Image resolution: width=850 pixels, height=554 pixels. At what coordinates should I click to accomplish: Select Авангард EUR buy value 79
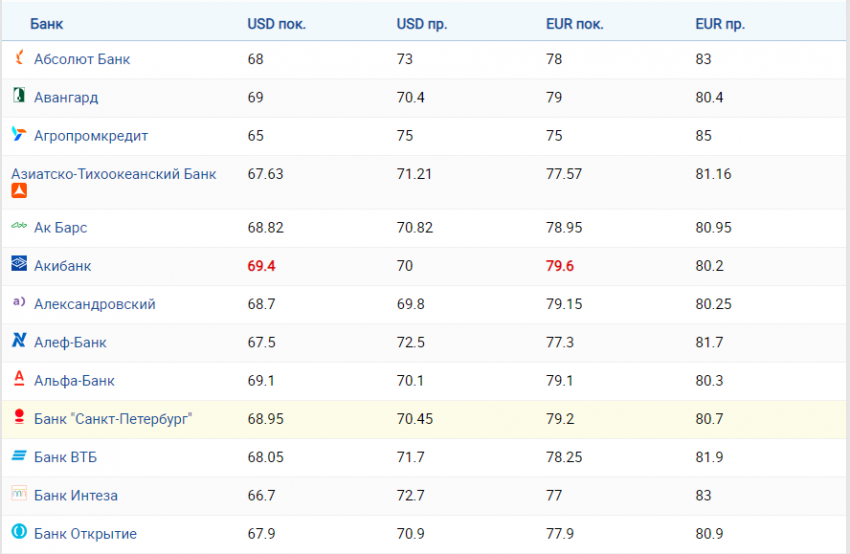coord(554,98)
